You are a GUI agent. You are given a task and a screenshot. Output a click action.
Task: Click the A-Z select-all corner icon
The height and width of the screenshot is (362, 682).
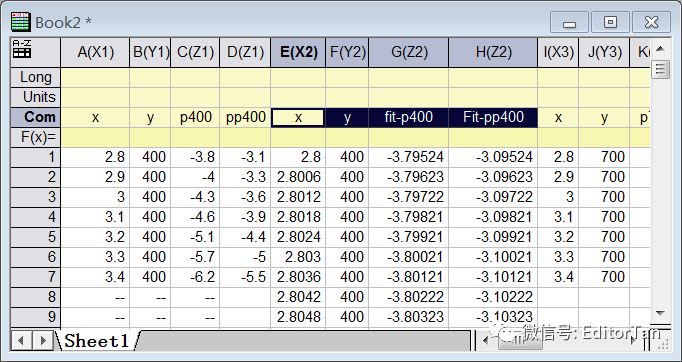coord(22,49)
